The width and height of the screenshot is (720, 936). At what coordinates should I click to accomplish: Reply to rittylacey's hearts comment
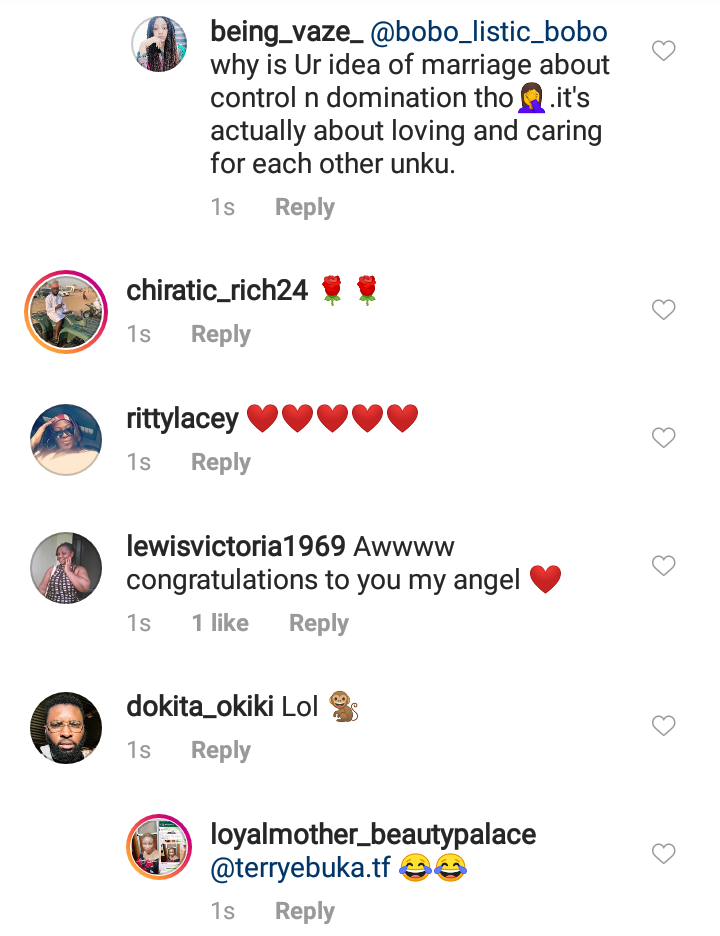221,463
